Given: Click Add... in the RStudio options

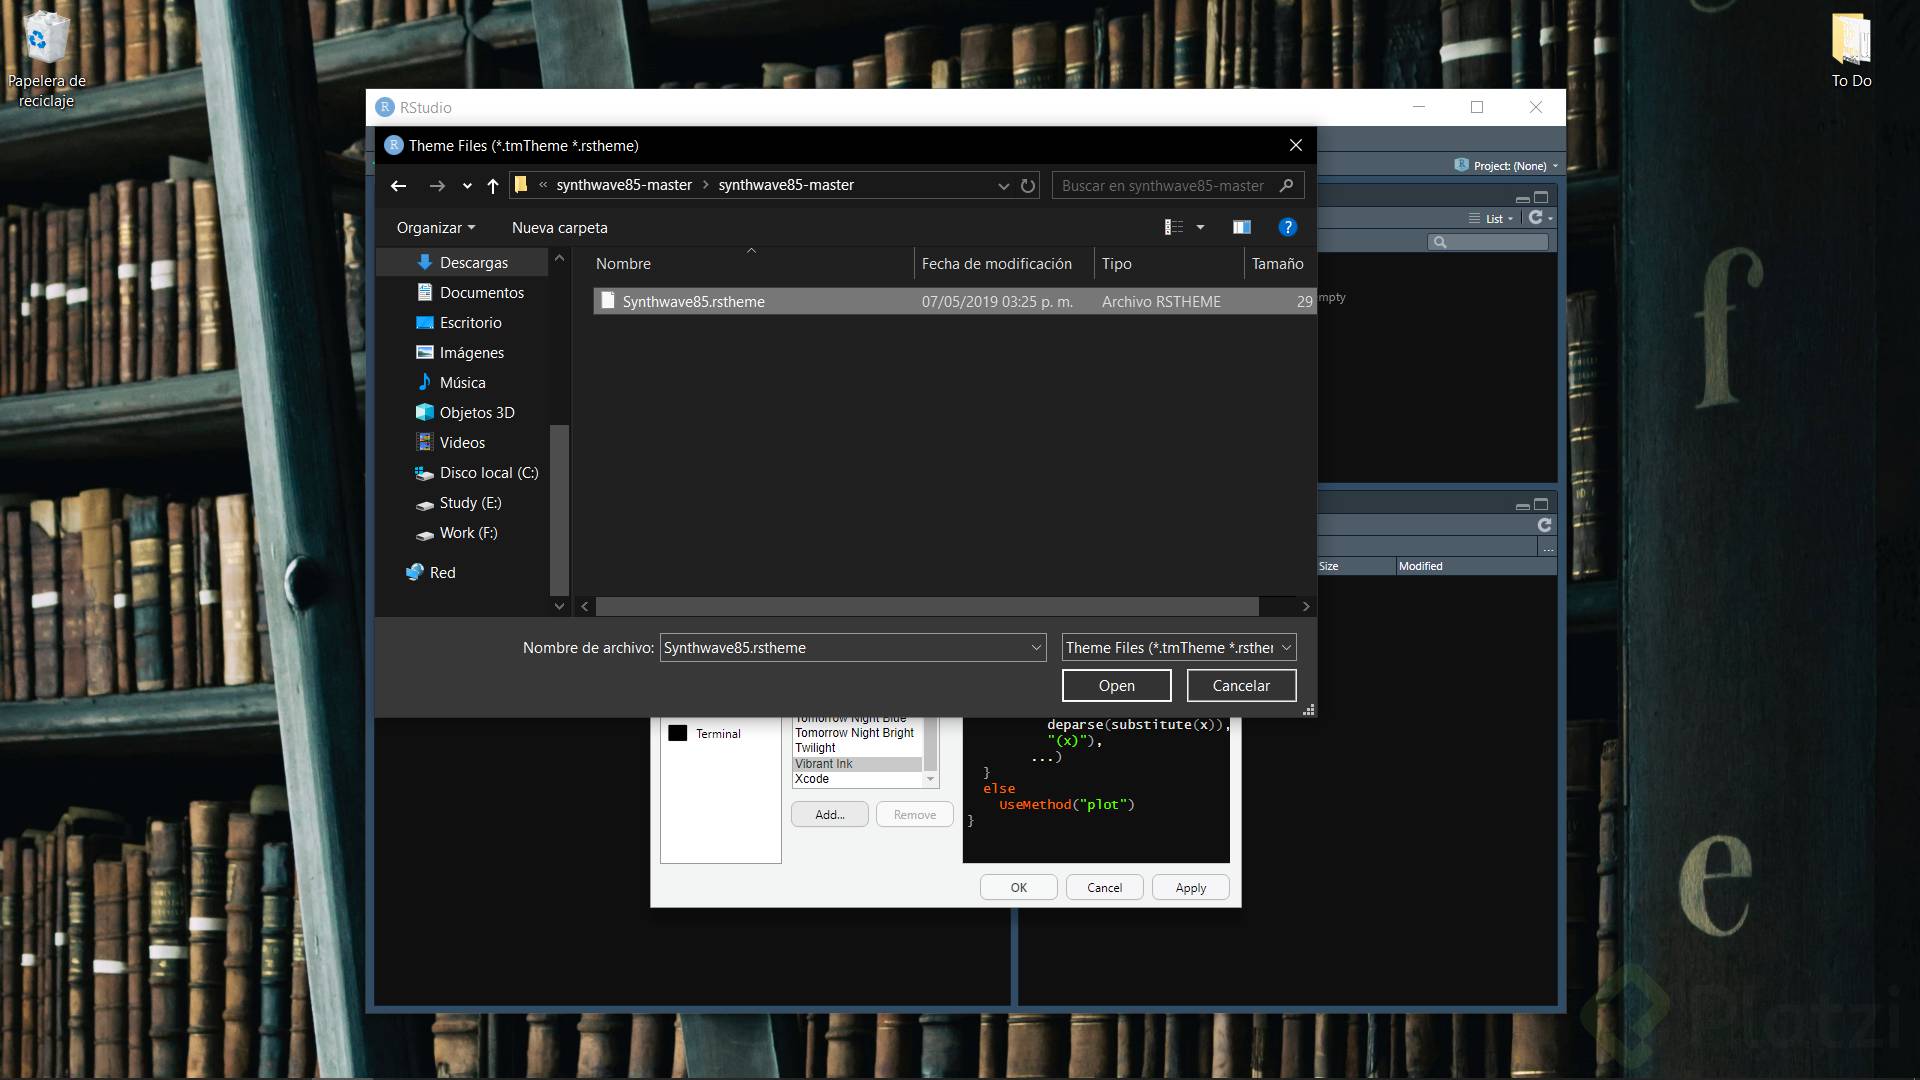Looking at the screenshot, I should [830, 815].
